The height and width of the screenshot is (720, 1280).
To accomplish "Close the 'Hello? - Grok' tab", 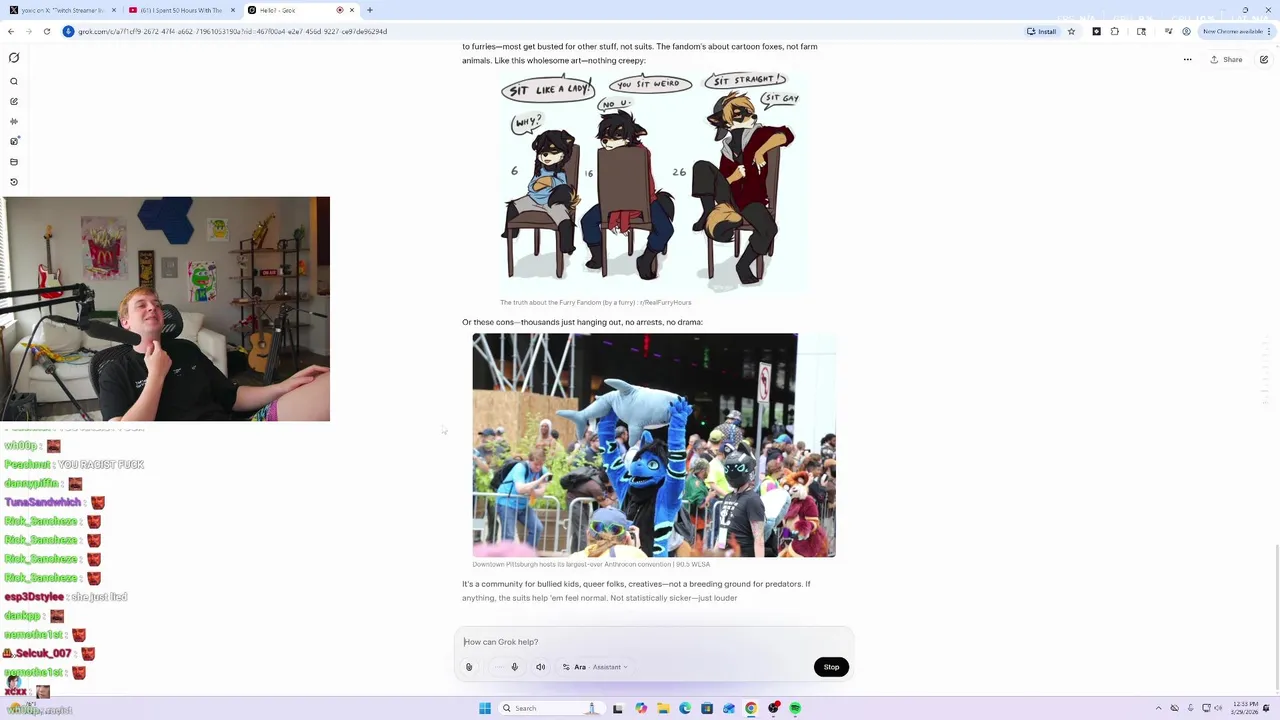I will coord(352,10).
